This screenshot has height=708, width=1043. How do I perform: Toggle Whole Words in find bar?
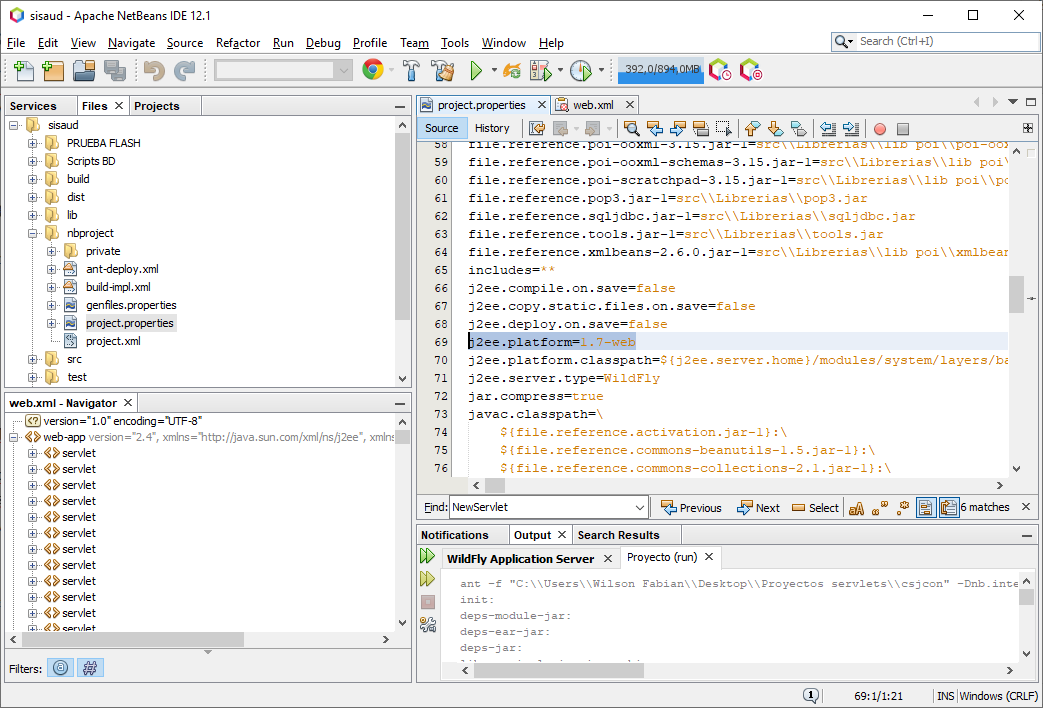coord(880,508)
